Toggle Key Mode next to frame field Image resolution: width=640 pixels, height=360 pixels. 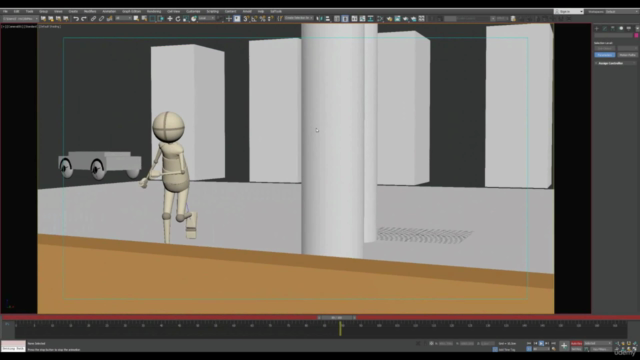tap(529, 349)
